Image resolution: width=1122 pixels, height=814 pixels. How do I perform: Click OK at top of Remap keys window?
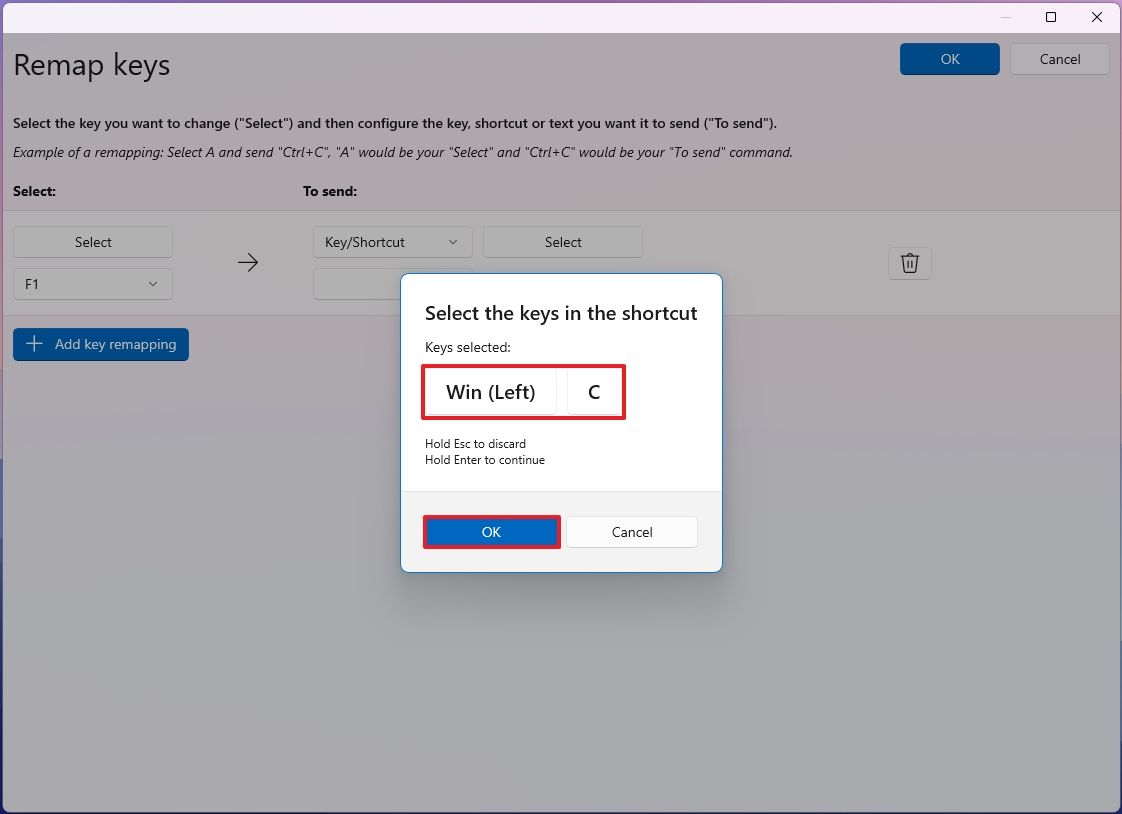click(950, 59)
